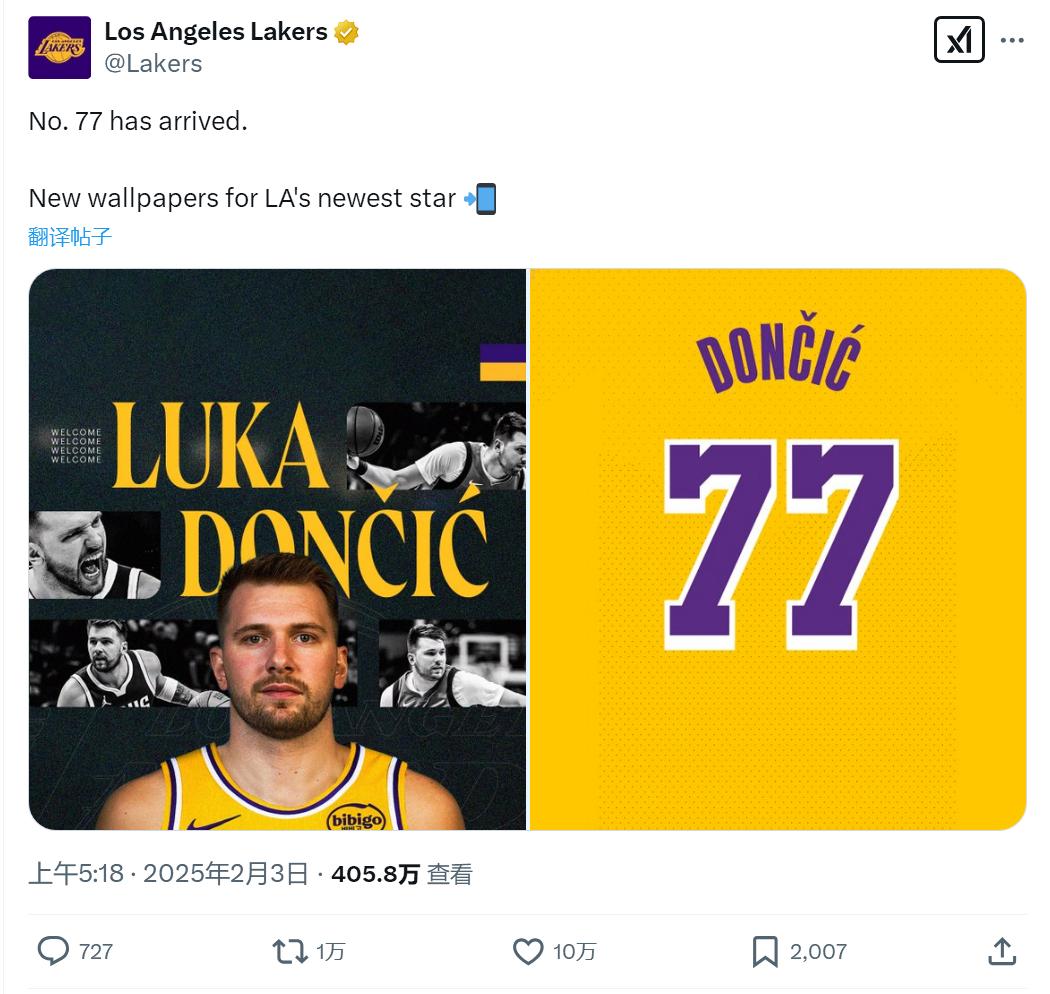Click the share upload icon
The width and height of the screenshot is (1050, 994).
pos(1002,951)
